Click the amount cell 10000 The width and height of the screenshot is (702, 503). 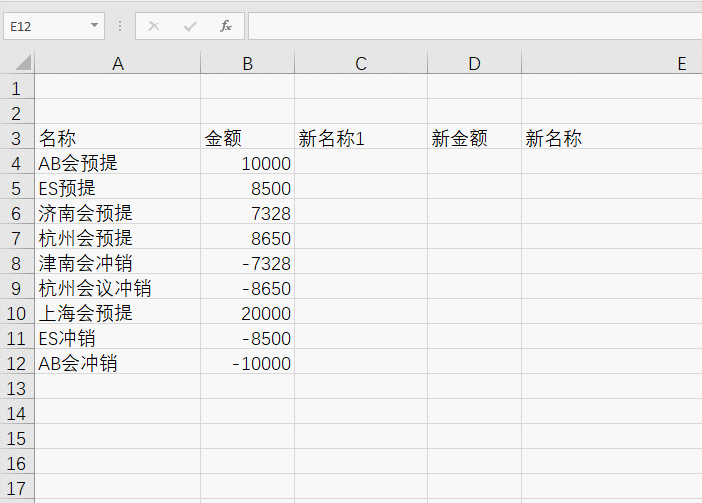pos(248,163)
